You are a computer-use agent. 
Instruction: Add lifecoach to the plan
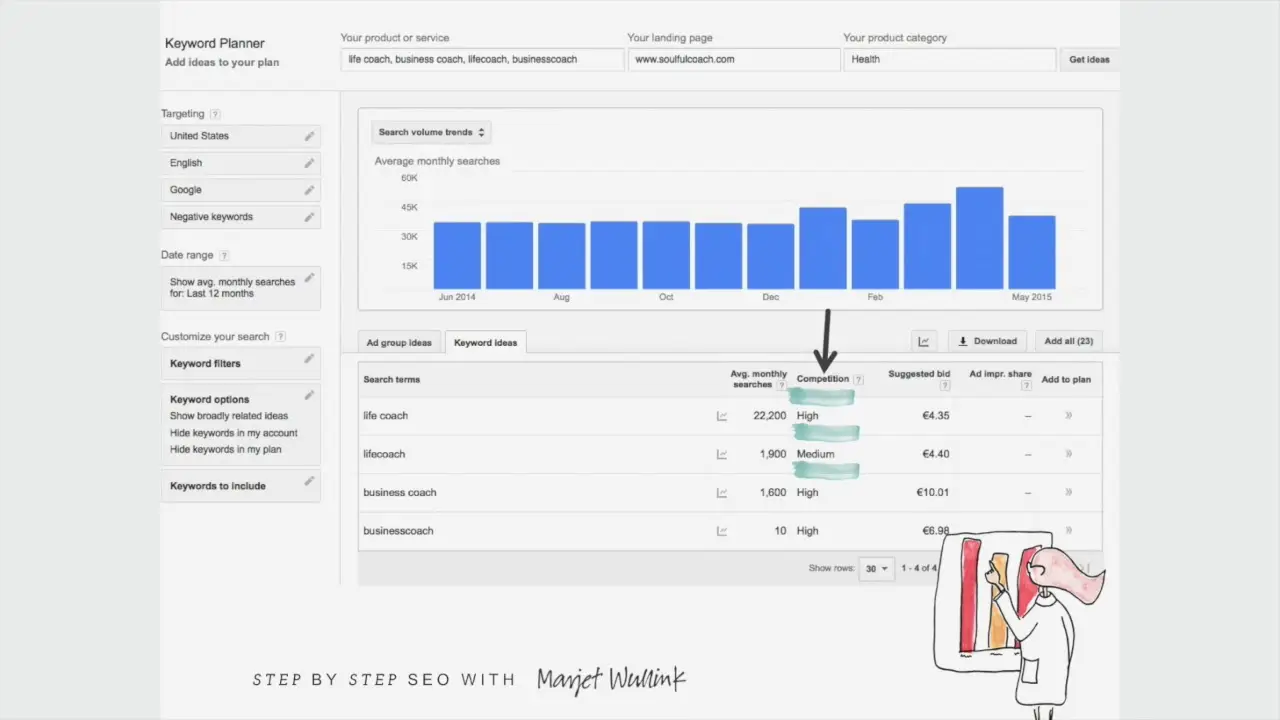tap(1068, 453)
